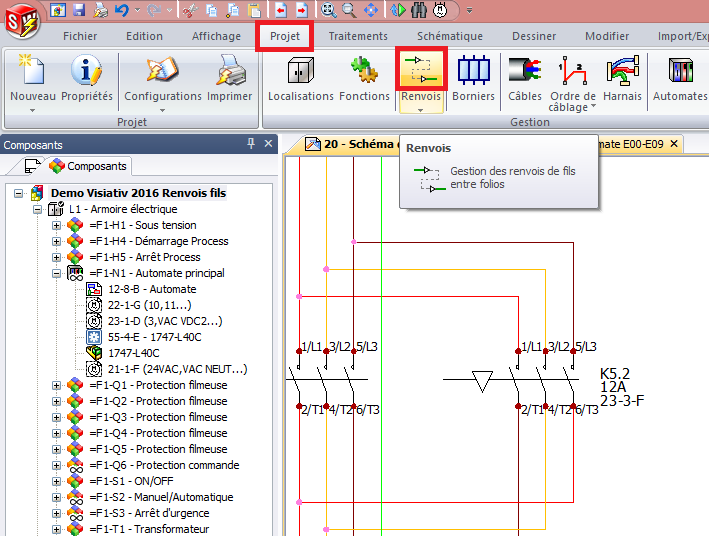This screenshot has width=709, height=536.
Task: Pin the Composants panel
Action: pyautogui.click(x=251, y=144)
